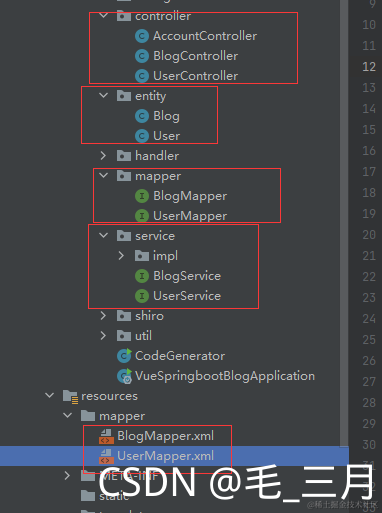Viewport: 382px width, 513px height.
Task: Click line number 20 in the gutter
Action: [x=369, y=235]
